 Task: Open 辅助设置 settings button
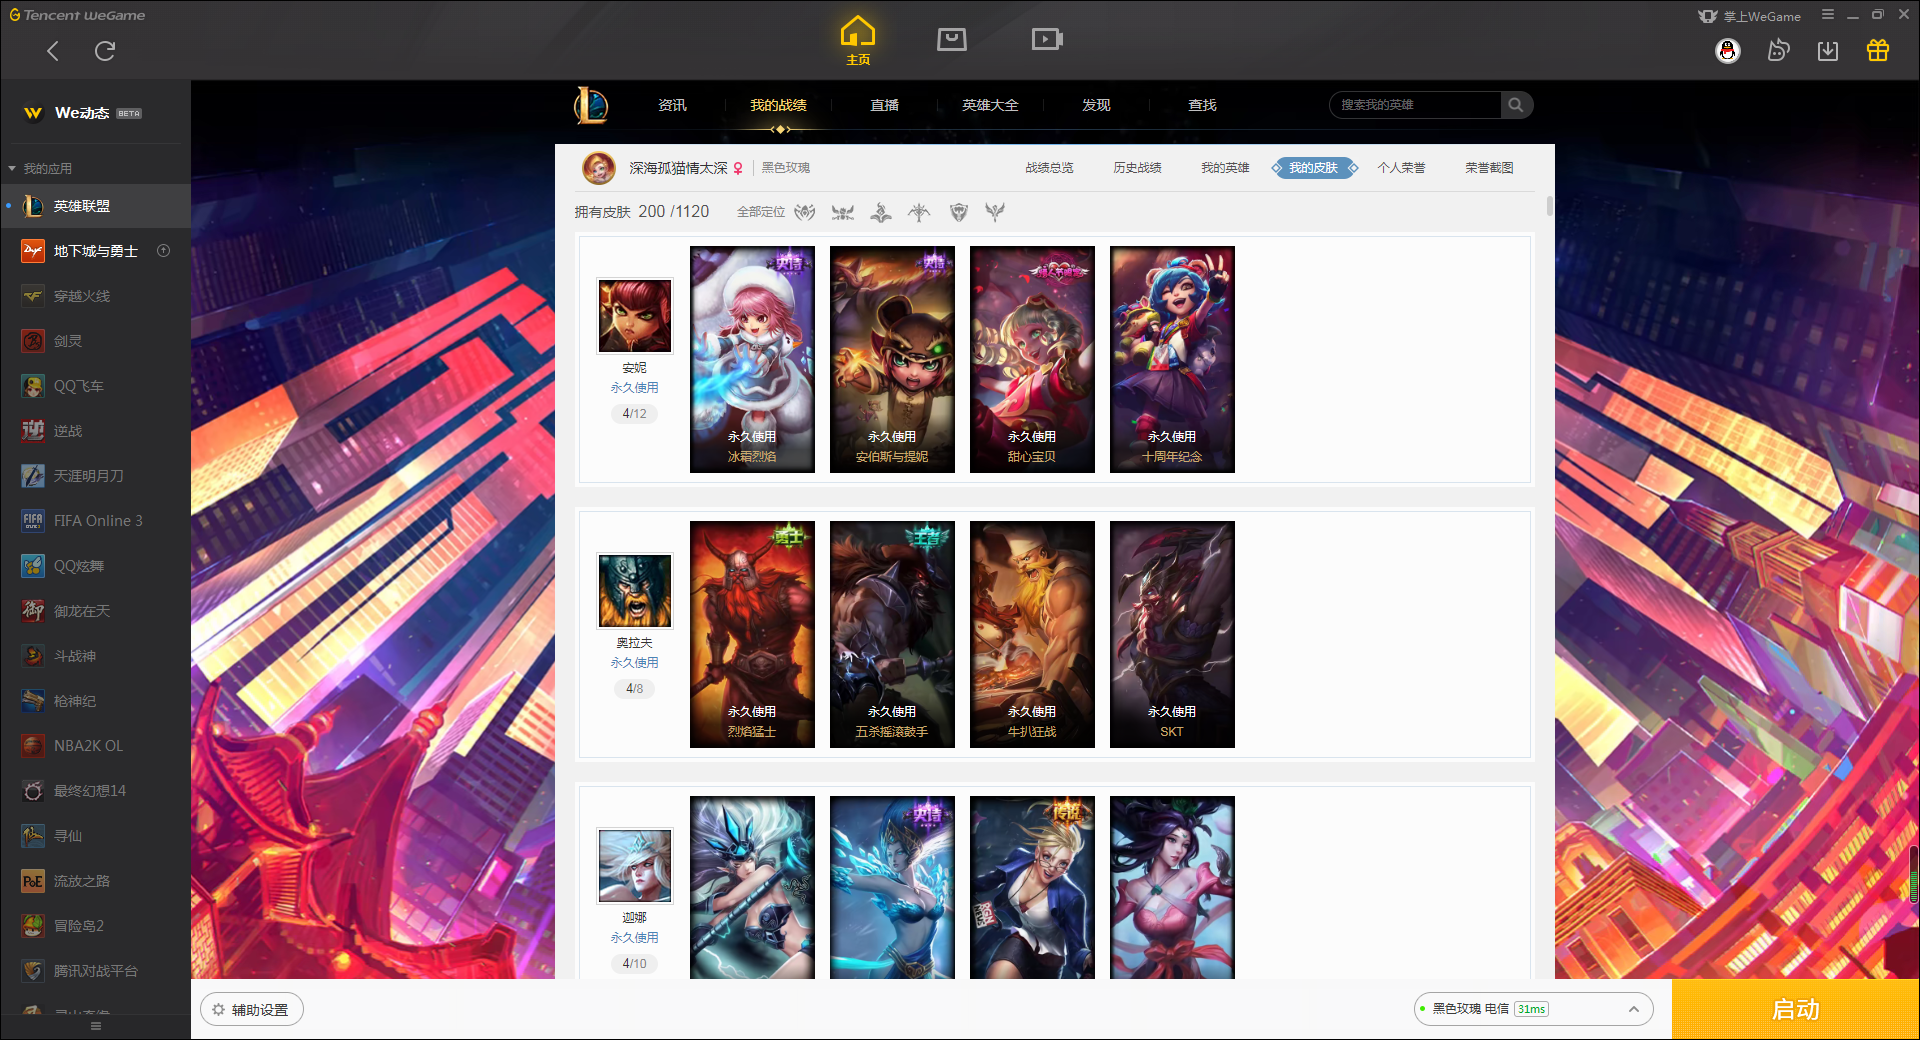point(251,1010)
